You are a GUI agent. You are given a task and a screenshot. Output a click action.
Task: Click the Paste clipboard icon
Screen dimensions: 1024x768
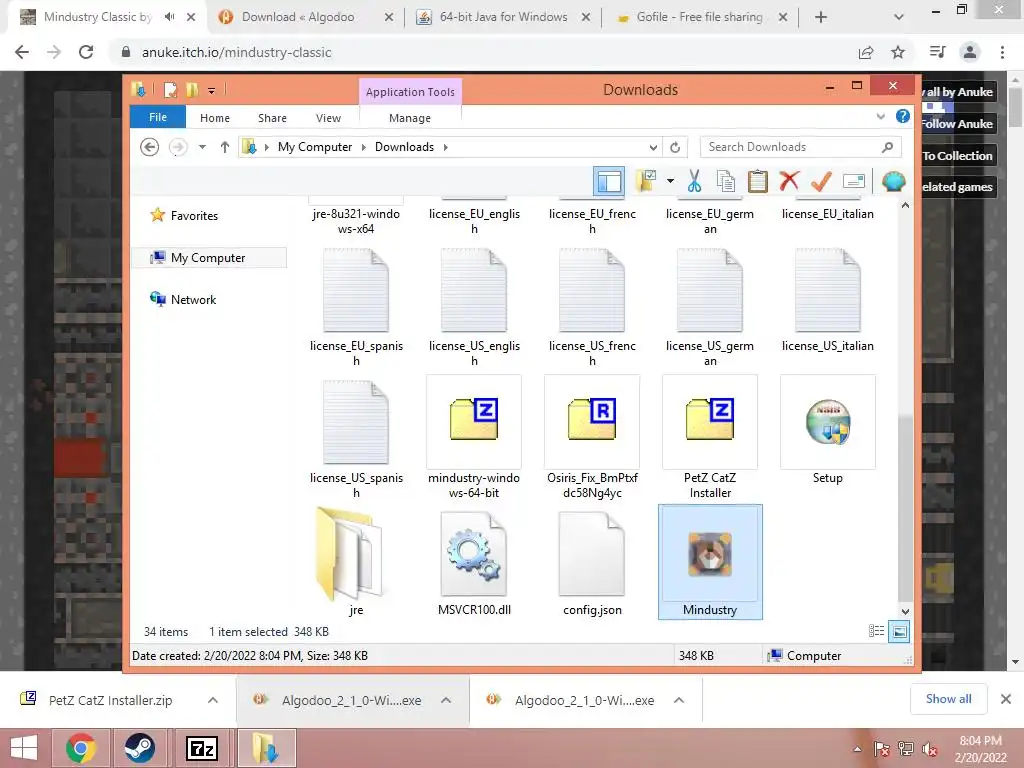(x=758, y=181)
